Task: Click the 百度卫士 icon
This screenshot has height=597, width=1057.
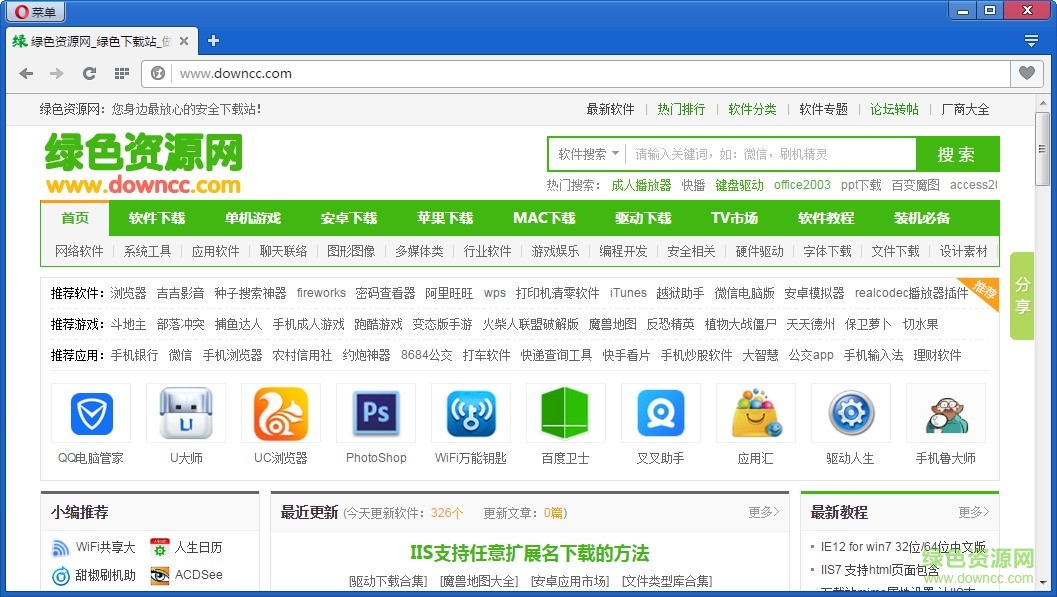Action: [565, 413]
